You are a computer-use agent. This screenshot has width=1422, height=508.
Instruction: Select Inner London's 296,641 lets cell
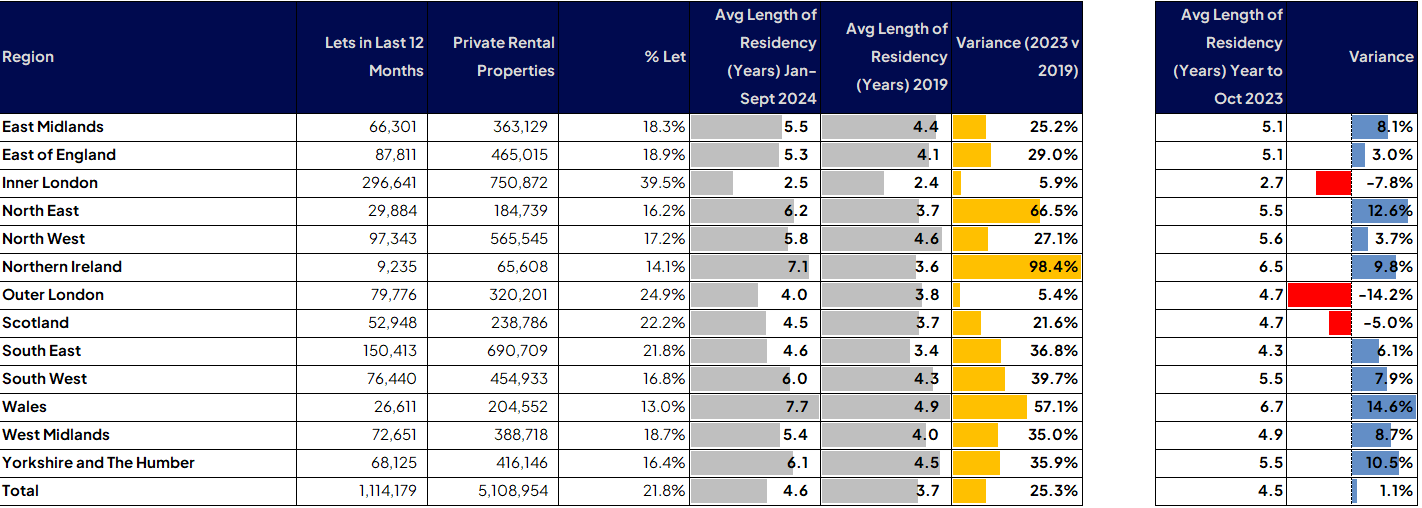389,183
